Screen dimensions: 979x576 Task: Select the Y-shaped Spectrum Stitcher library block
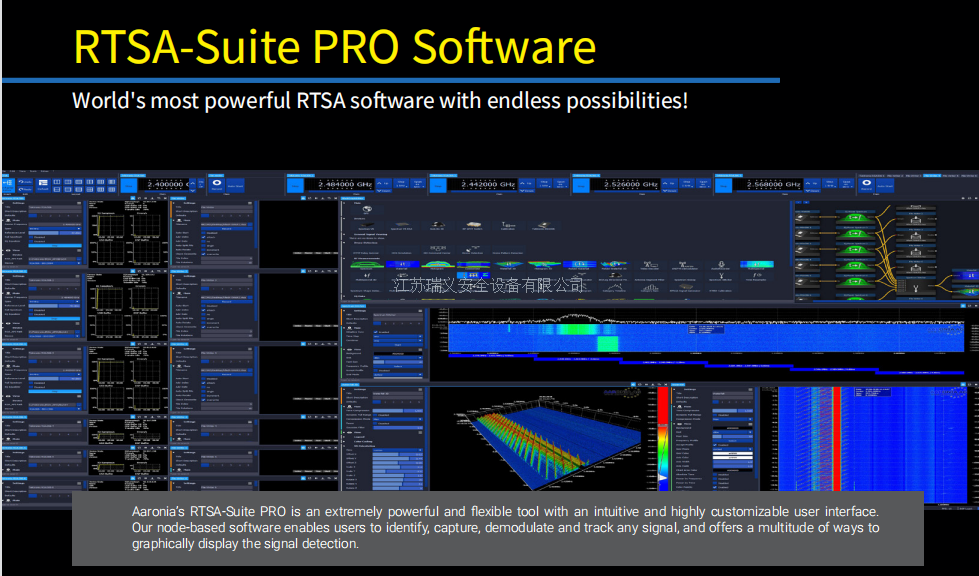click(721, 277)
